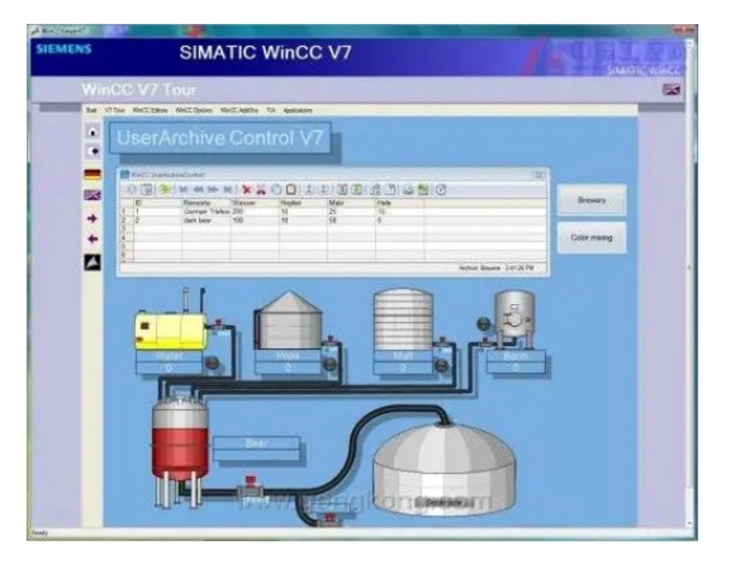Go back with the sidebar left arrow
Screen dimensions: 750x588
coord(92,239)
